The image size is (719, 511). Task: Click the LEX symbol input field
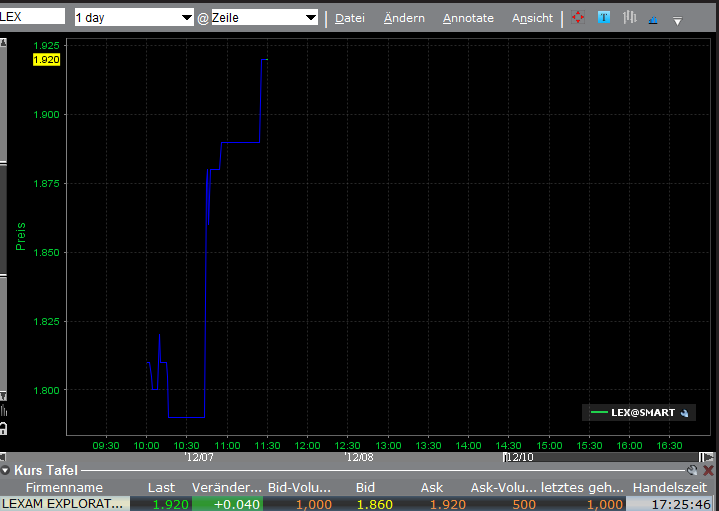click(32, 17)
